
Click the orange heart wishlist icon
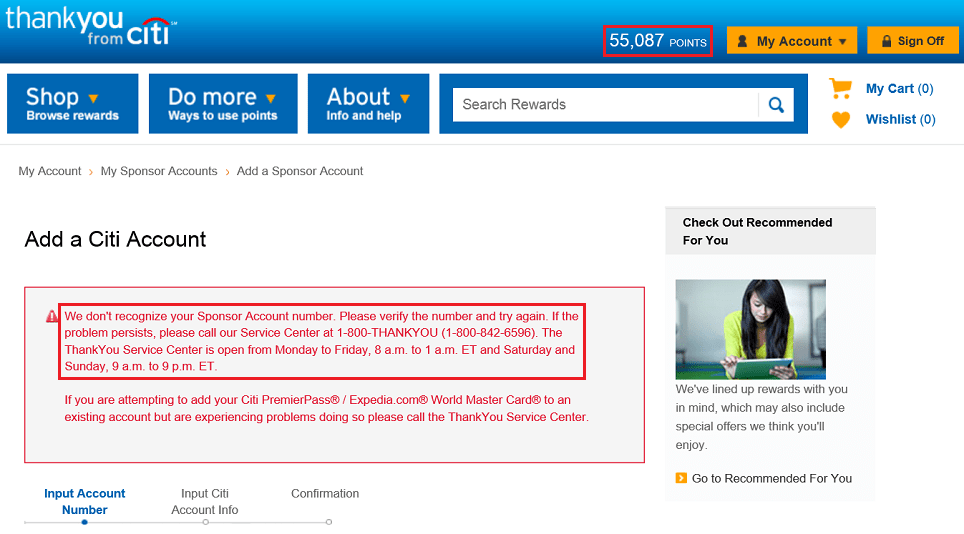click(x=840, y=119)
